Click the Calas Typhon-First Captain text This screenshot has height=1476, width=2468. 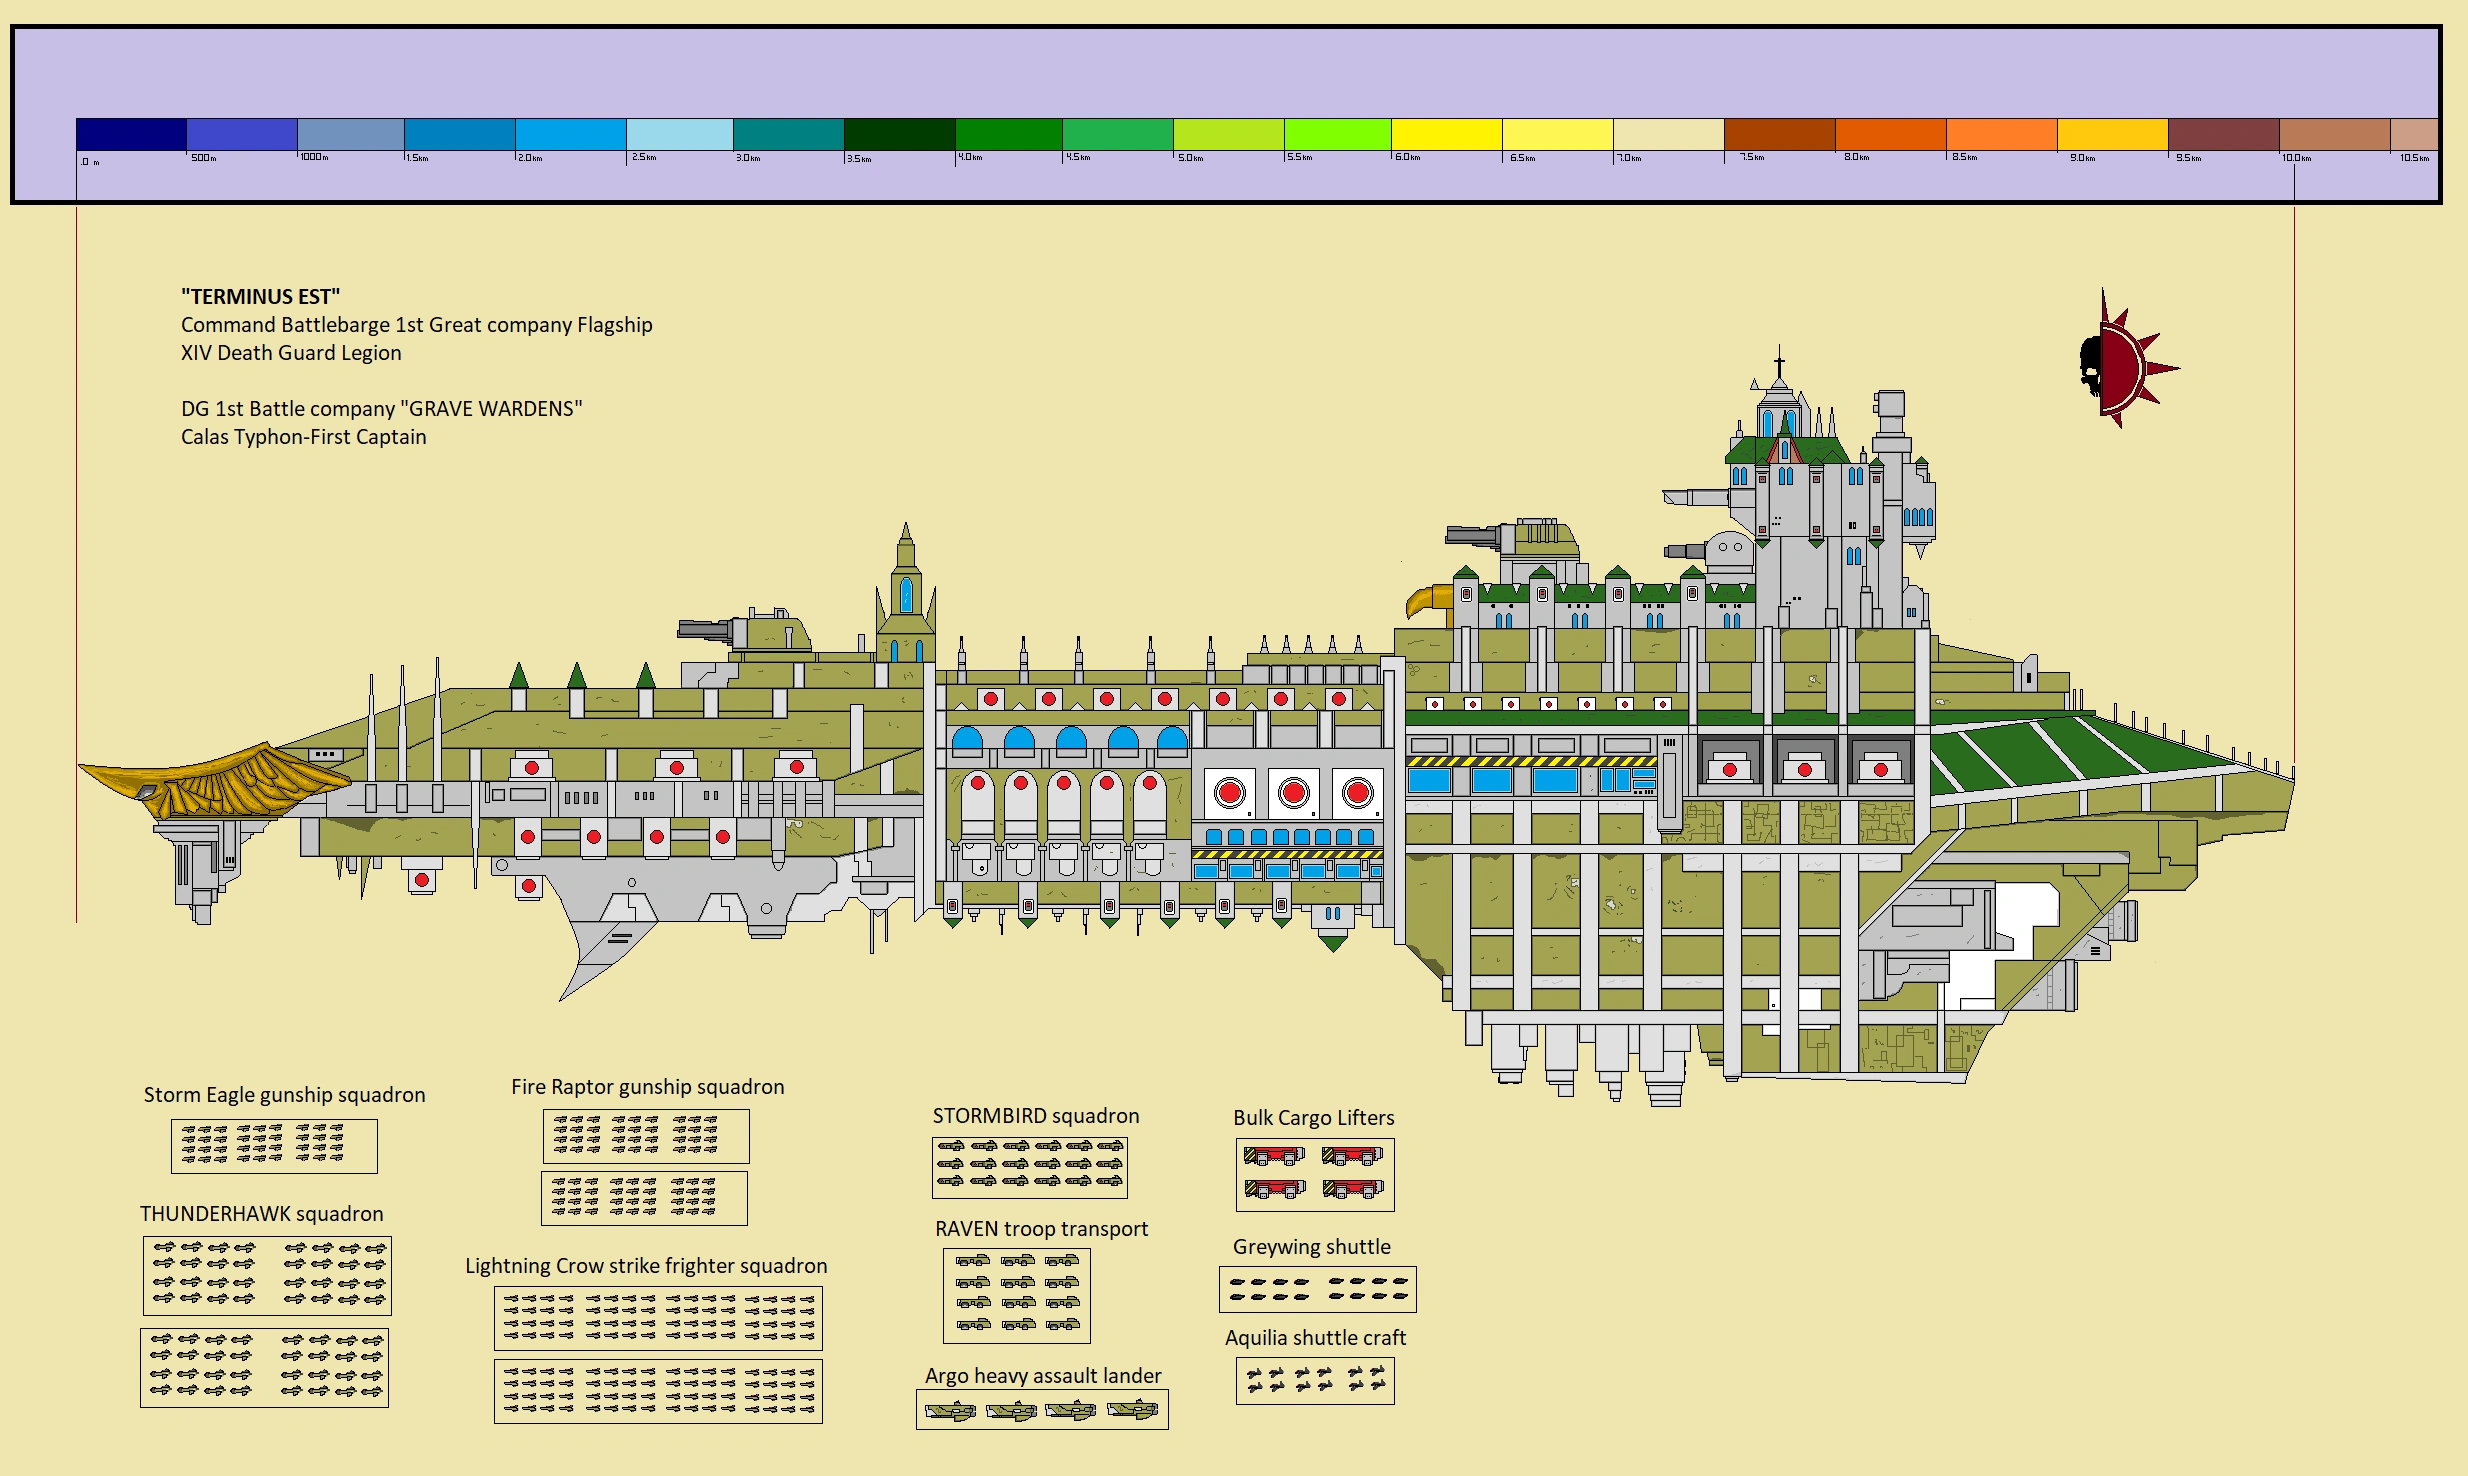tap(303, 437)
